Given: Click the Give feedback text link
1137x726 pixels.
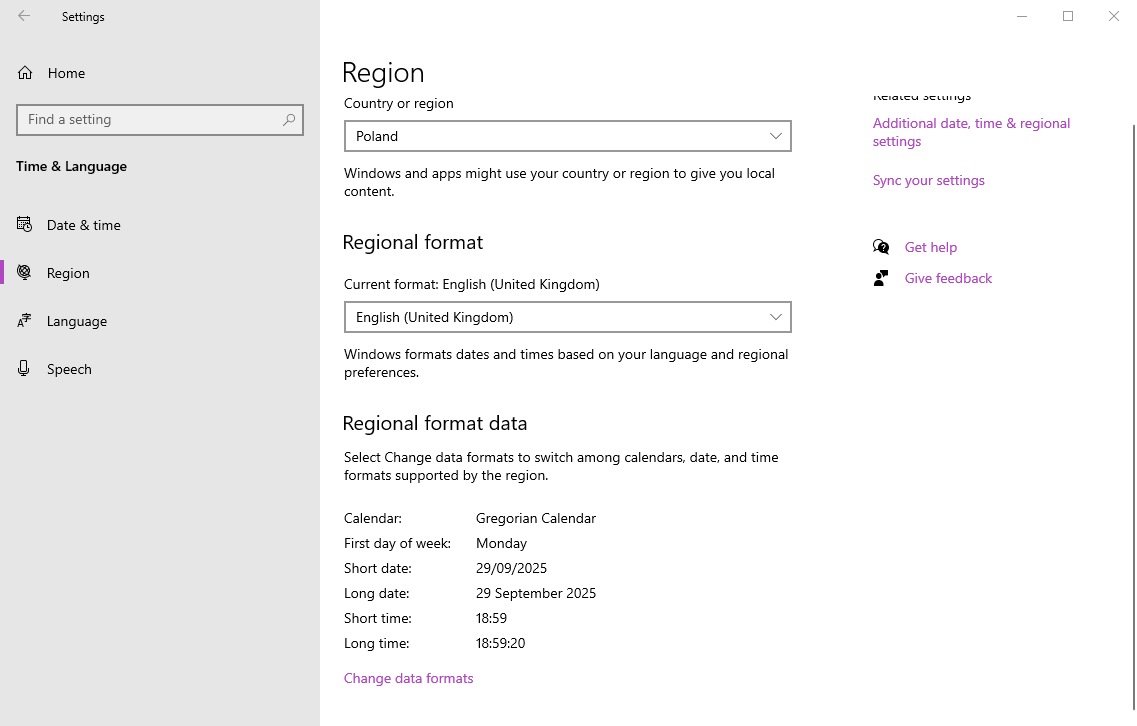Looking at the screenshot, I should [x=948, y=278].
